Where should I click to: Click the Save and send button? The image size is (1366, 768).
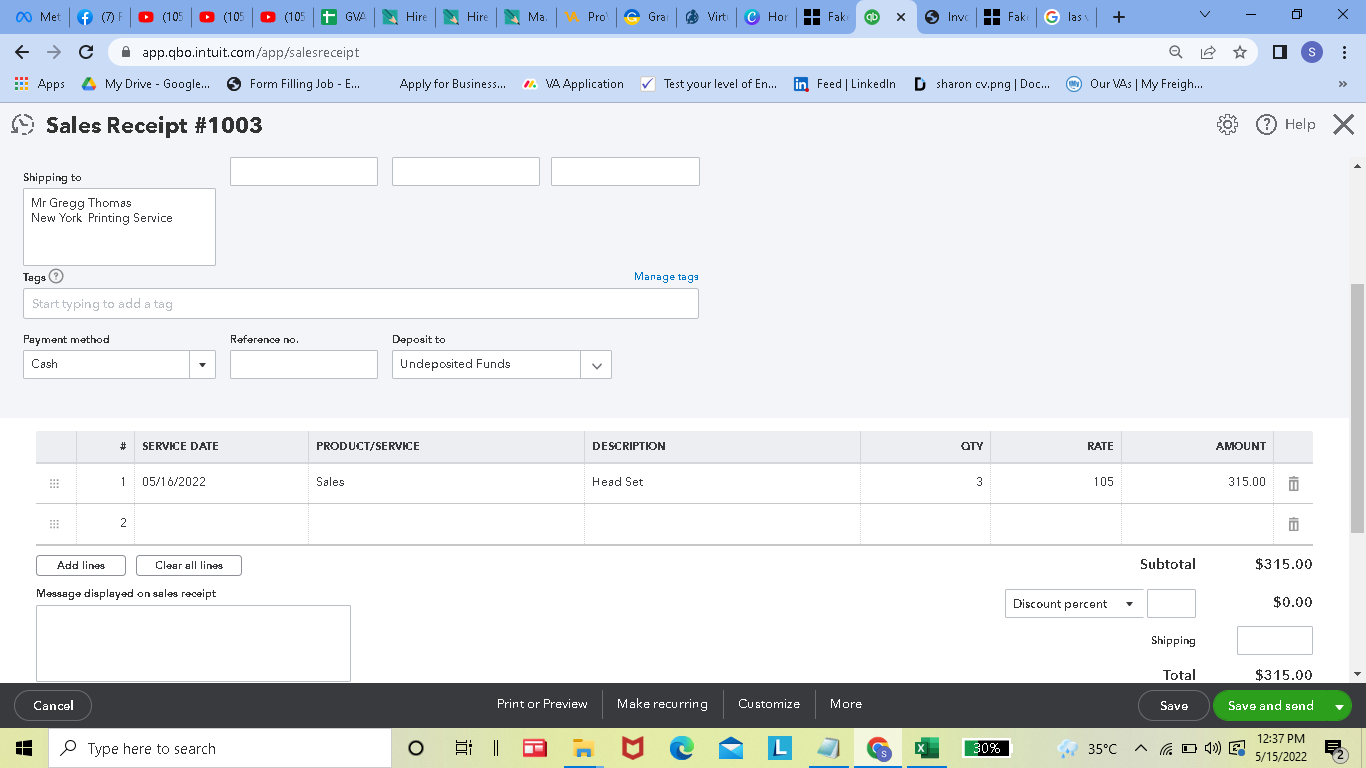click(x=1270, y=706)
